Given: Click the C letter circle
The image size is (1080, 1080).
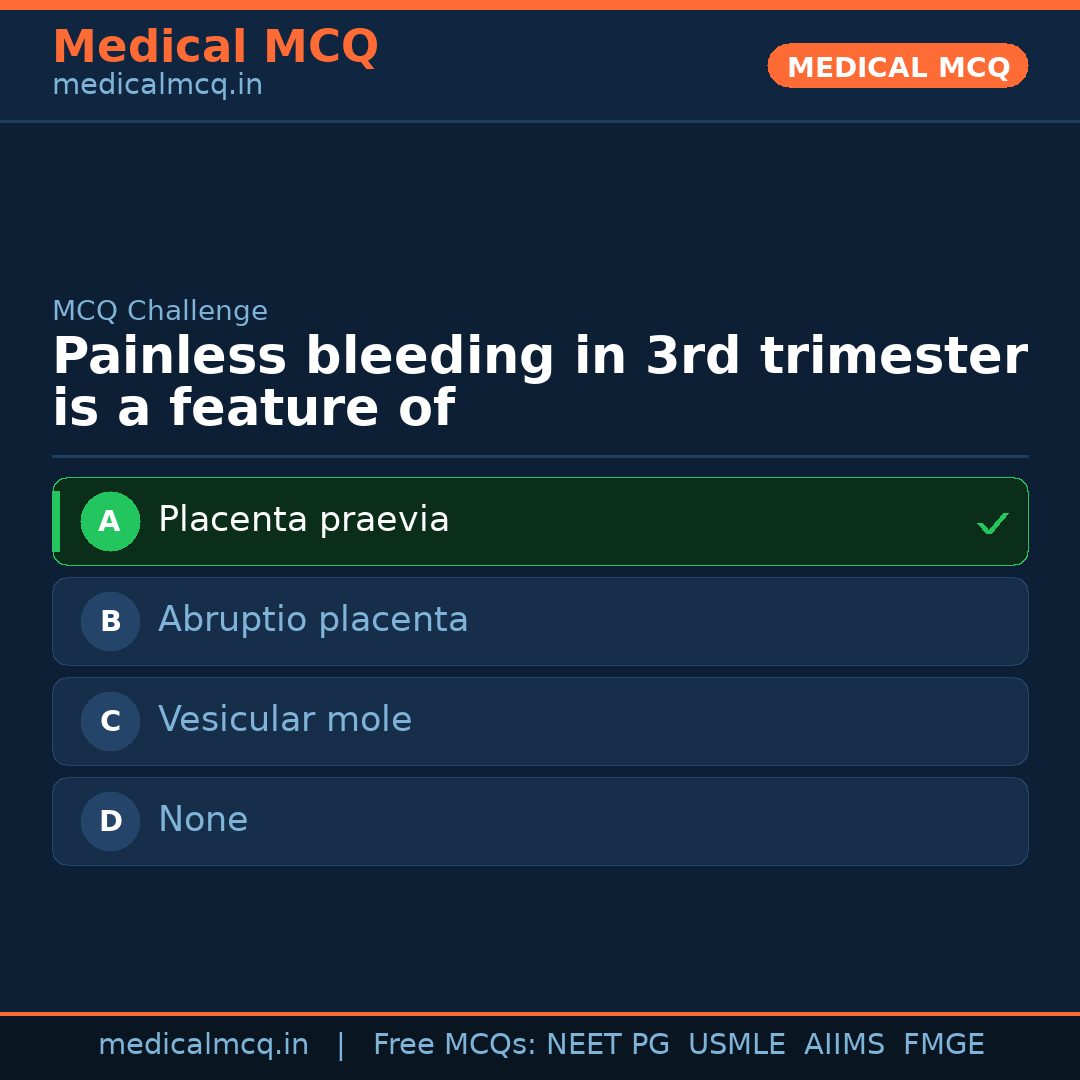Looking at the screenshot, I should point(110,721).
